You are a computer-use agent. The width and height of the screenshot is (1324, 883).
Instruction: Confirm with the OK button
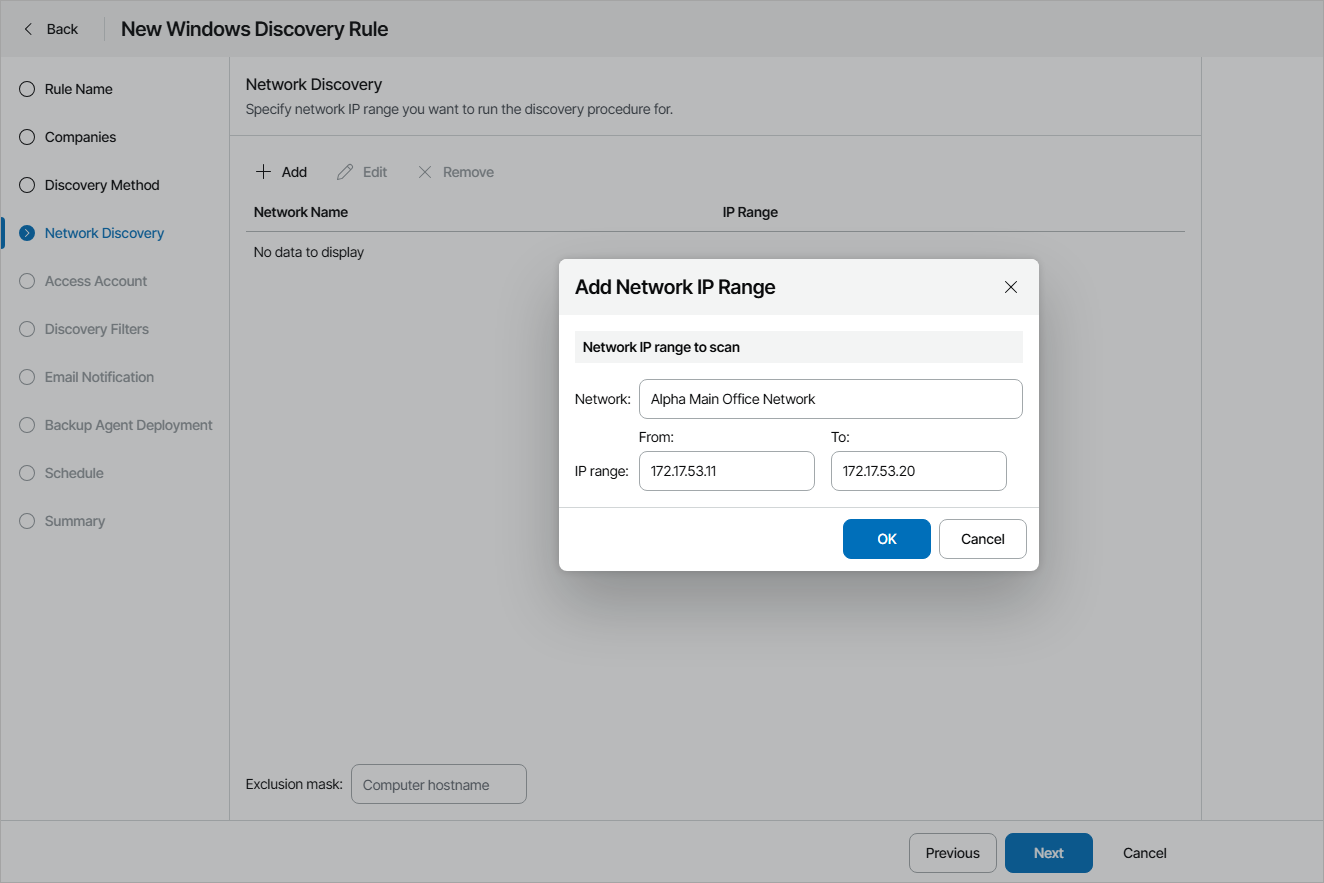[x=886, y=538]
